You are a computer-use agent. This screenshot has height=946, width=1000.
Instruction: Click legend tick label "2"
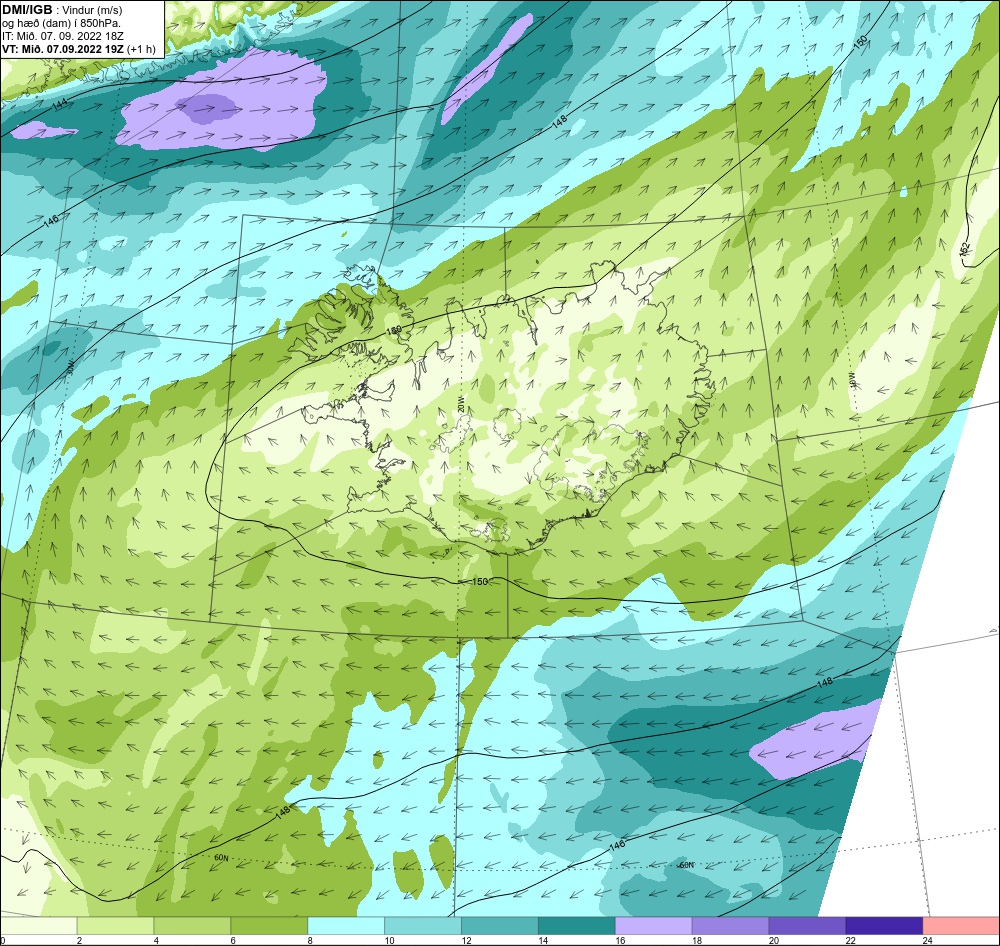click(79, 940)
